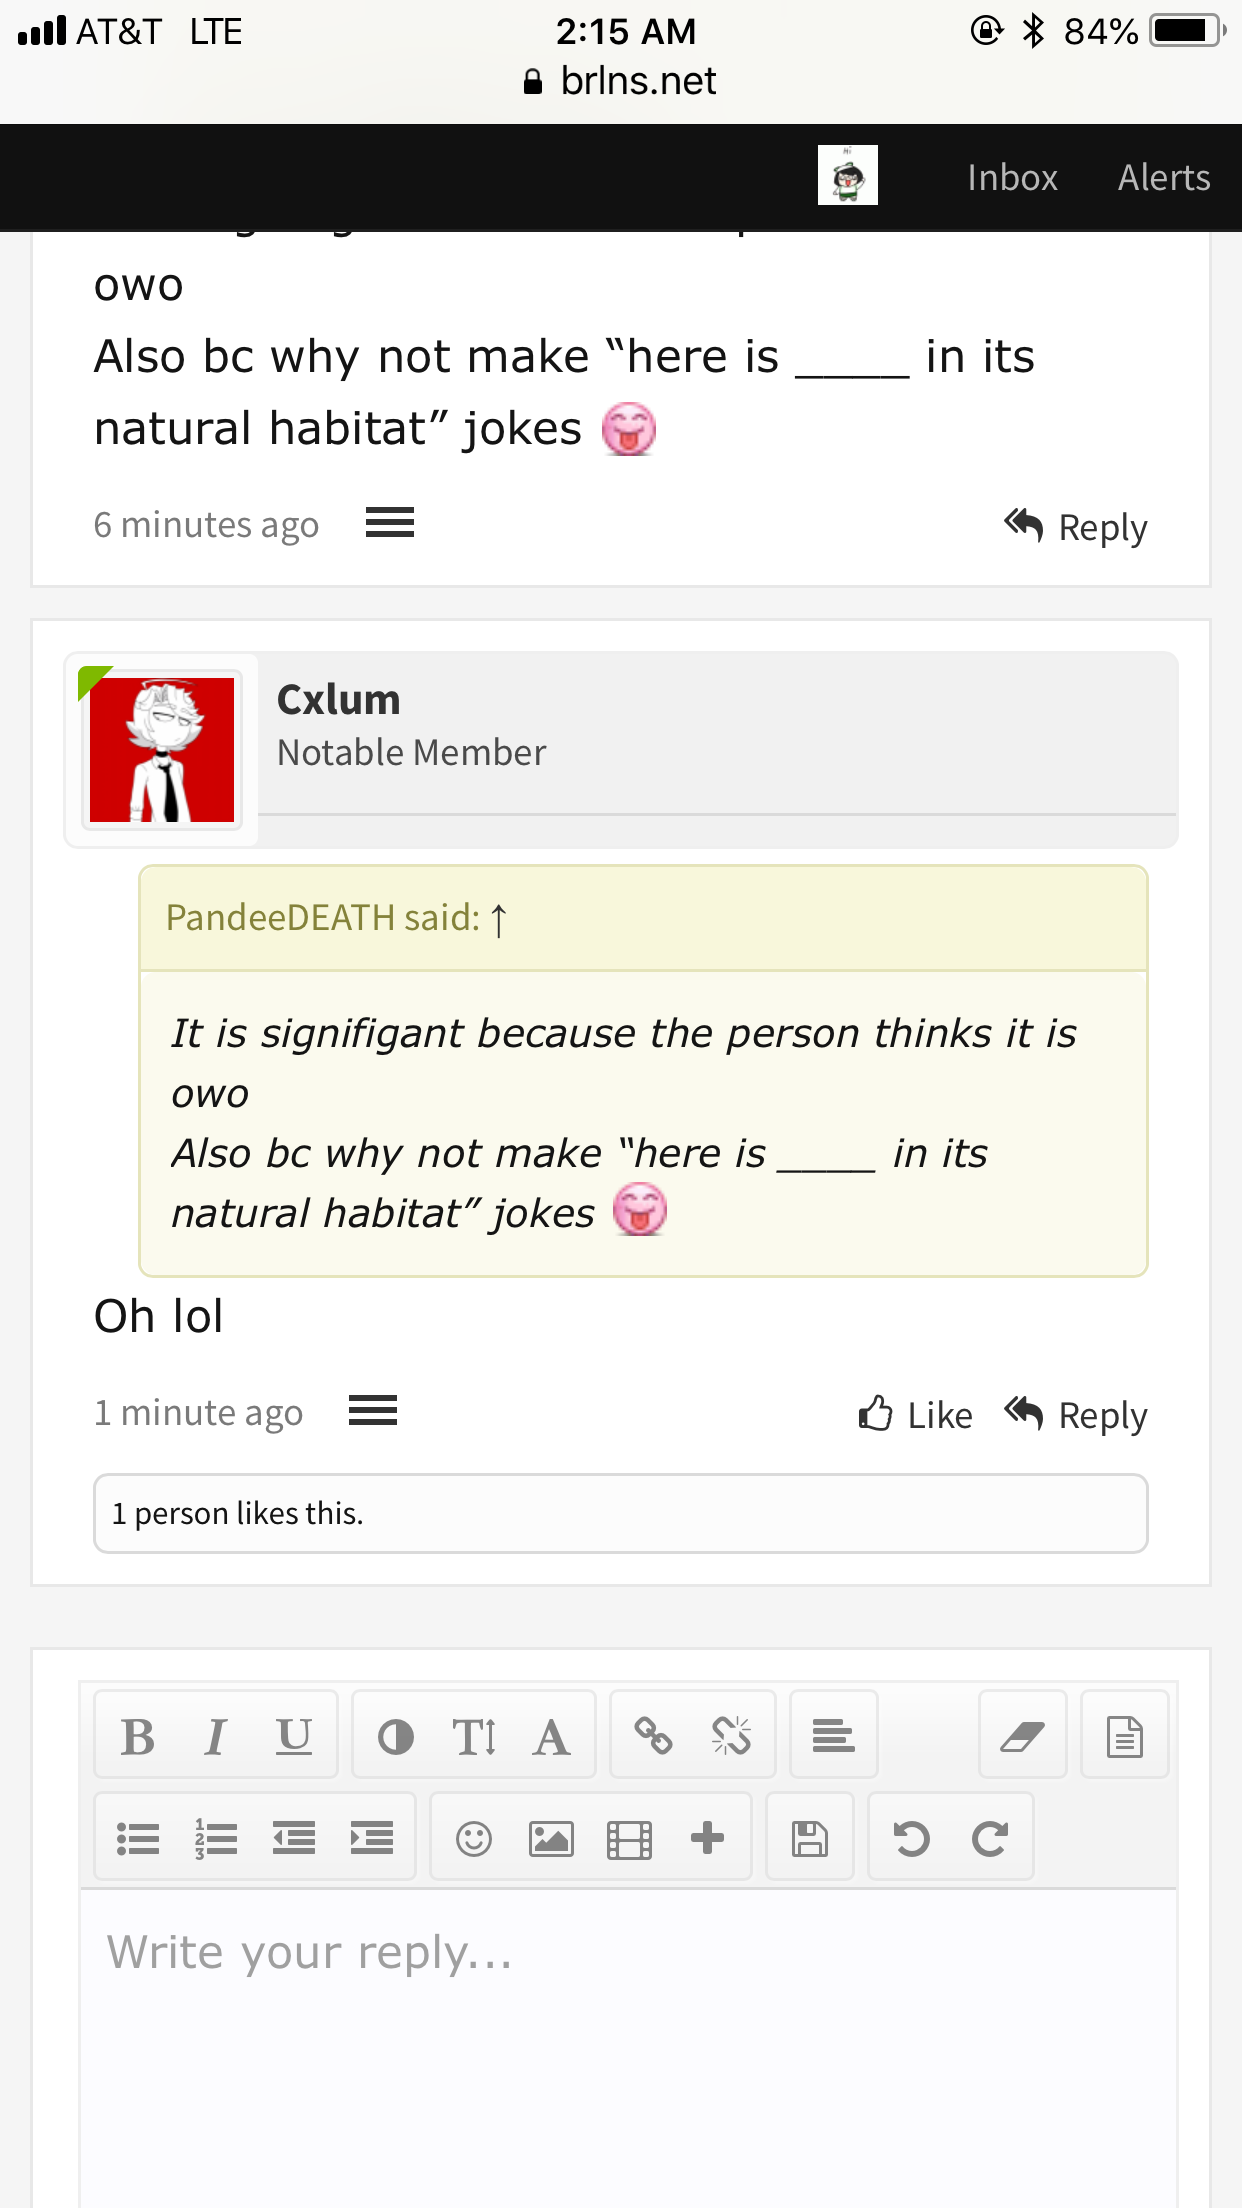The image size is (1242, 2208).
Task: Insert a link with the chain icon
Action: pyautogui.click(x=653, y=1736)
